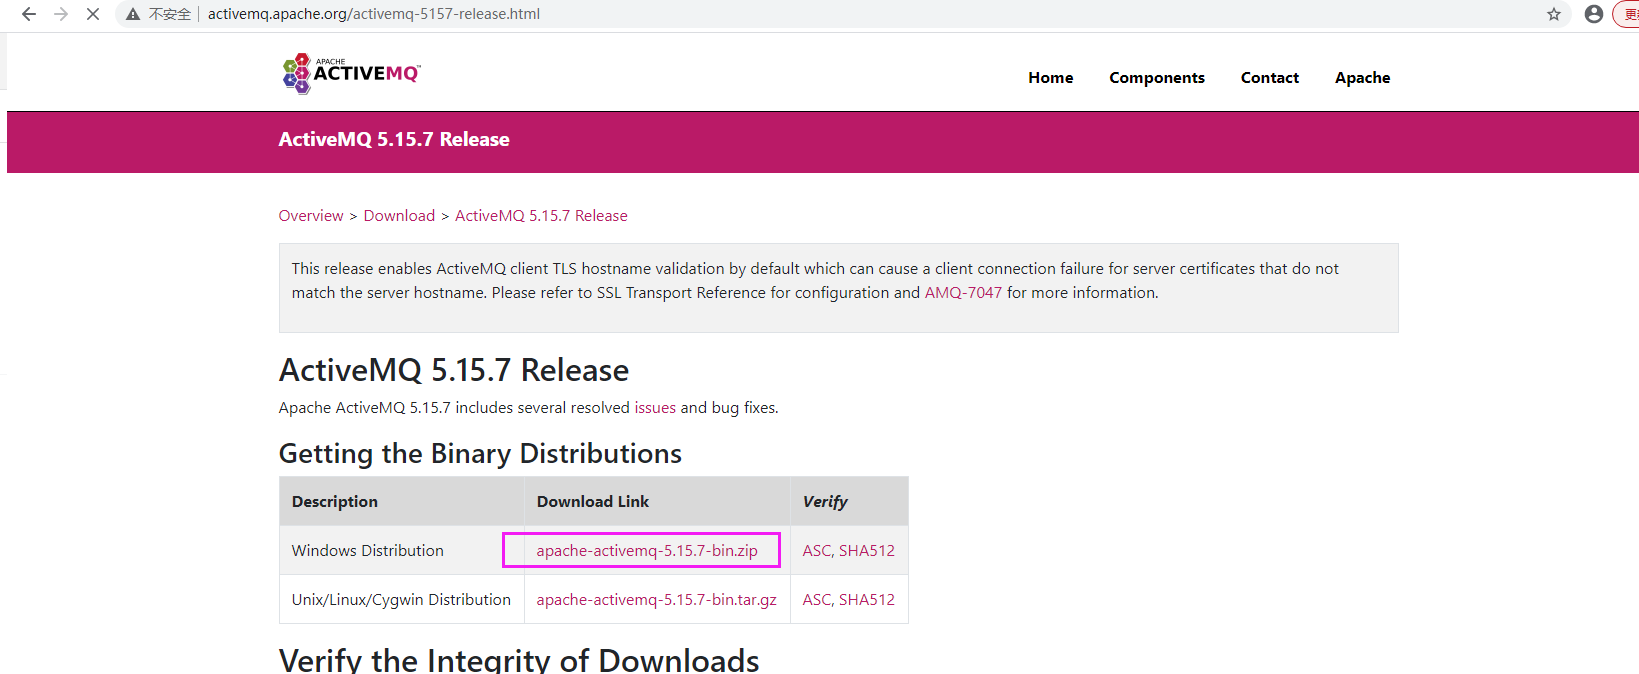
Task: Click the browser forward arrow
Action: (x=61, y=14)
